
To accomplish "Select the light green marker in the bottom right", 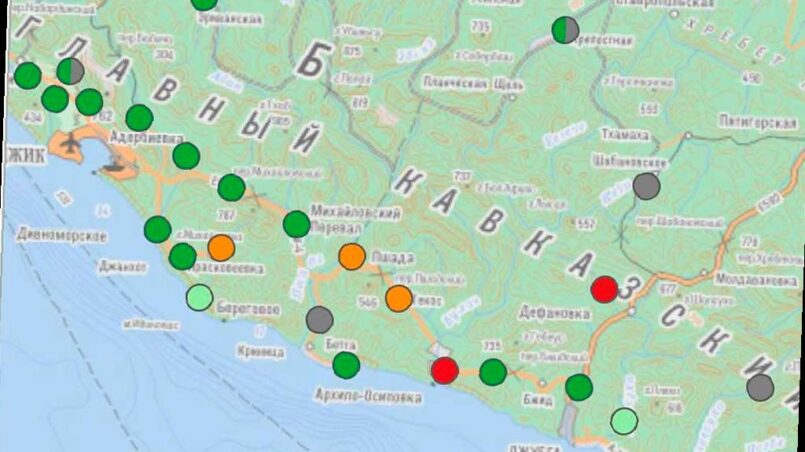I will click(625, 421).
